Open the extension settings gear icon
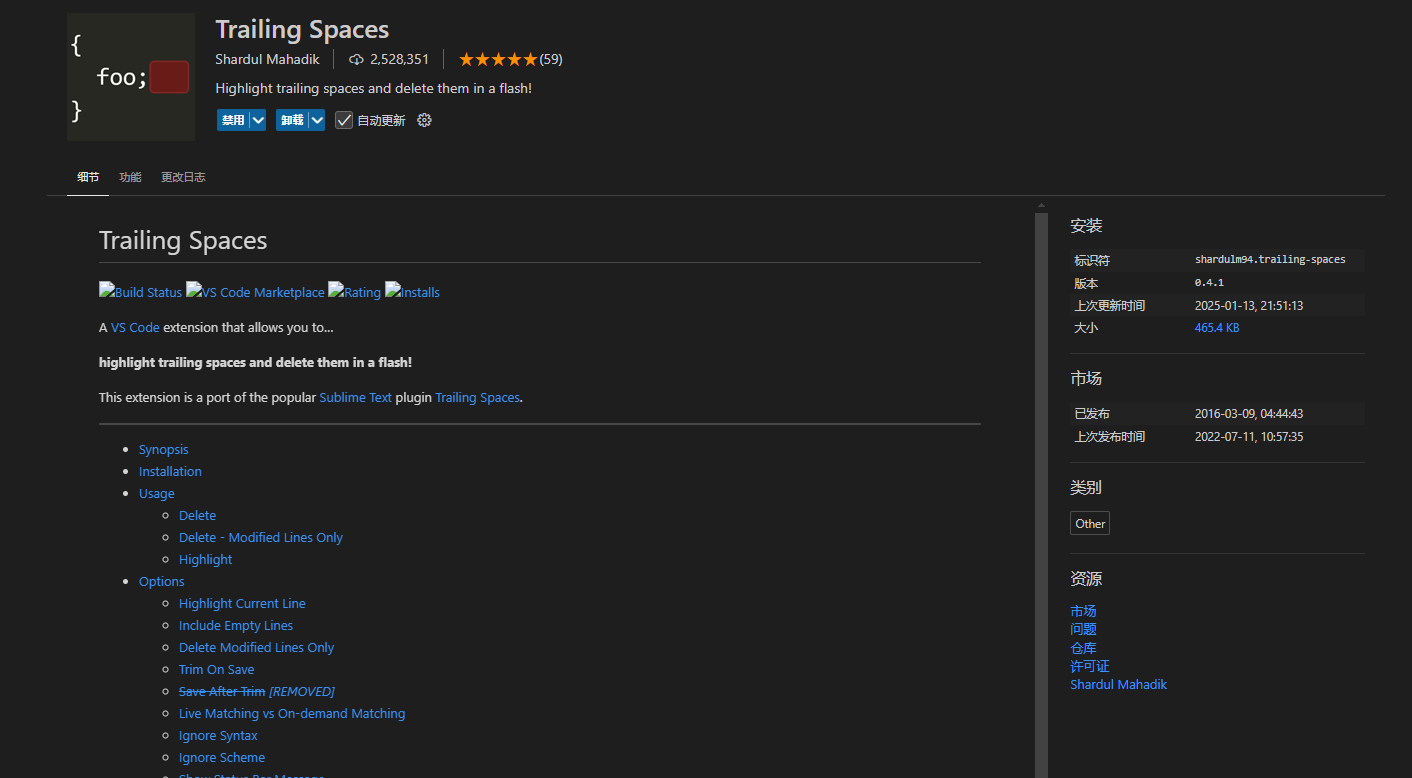The width and height of the screenshot is (1412, 778). tap(424, 120)
